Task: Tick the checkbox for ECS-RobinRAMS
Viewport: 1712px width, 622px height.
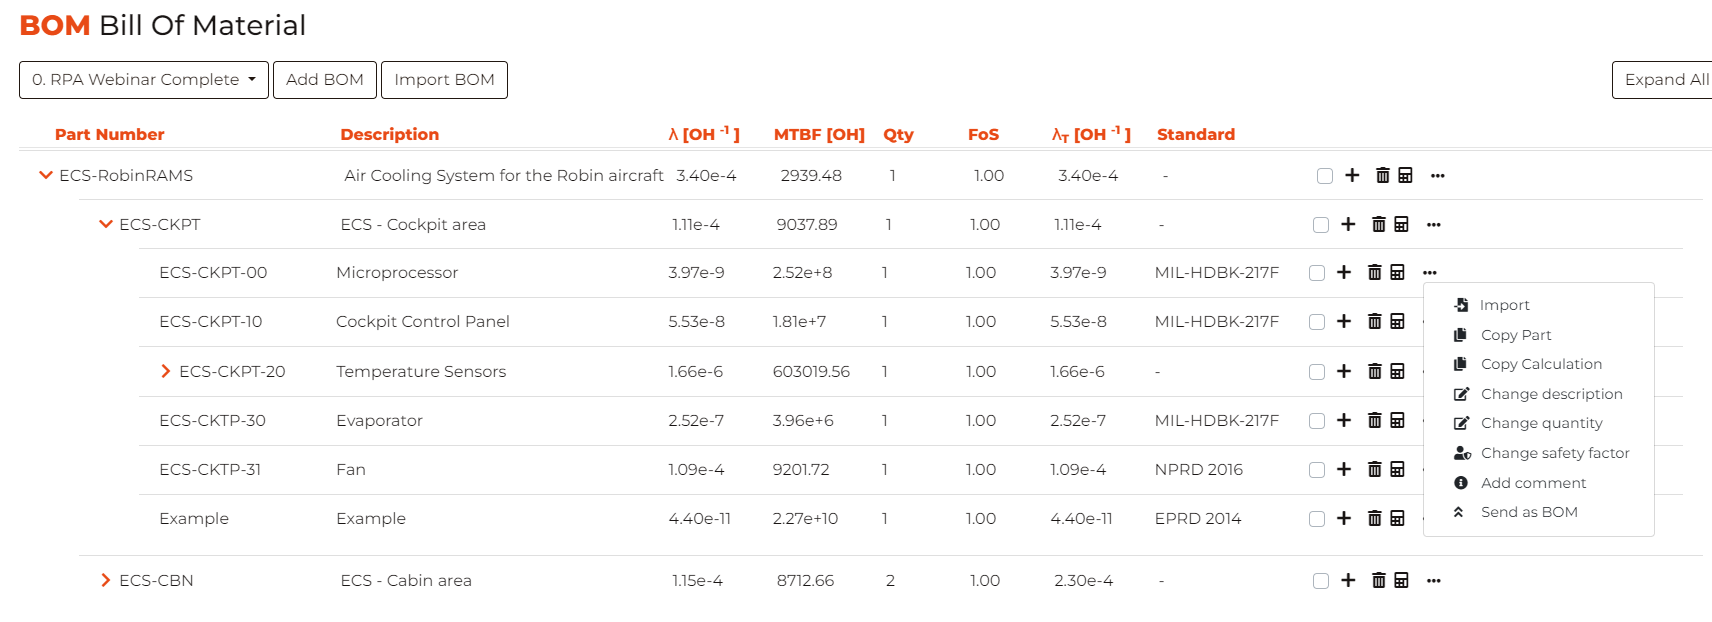Action: coord(1325,176)
